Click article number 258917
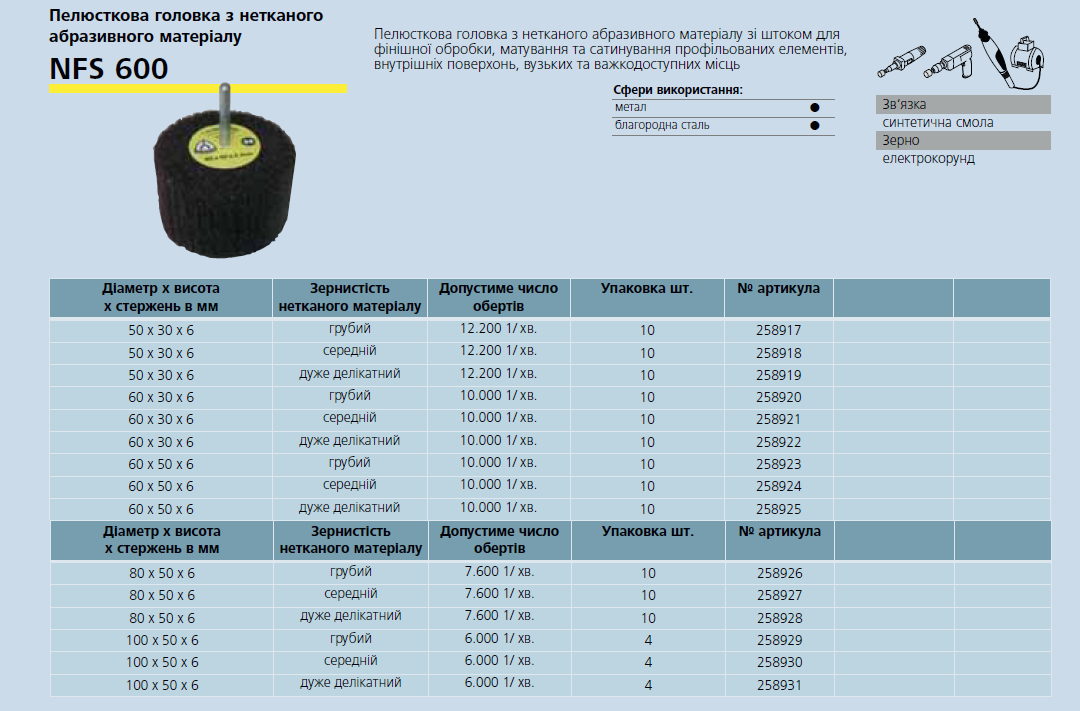Viewport: 1080px width, 711px height. coord(778,331)
